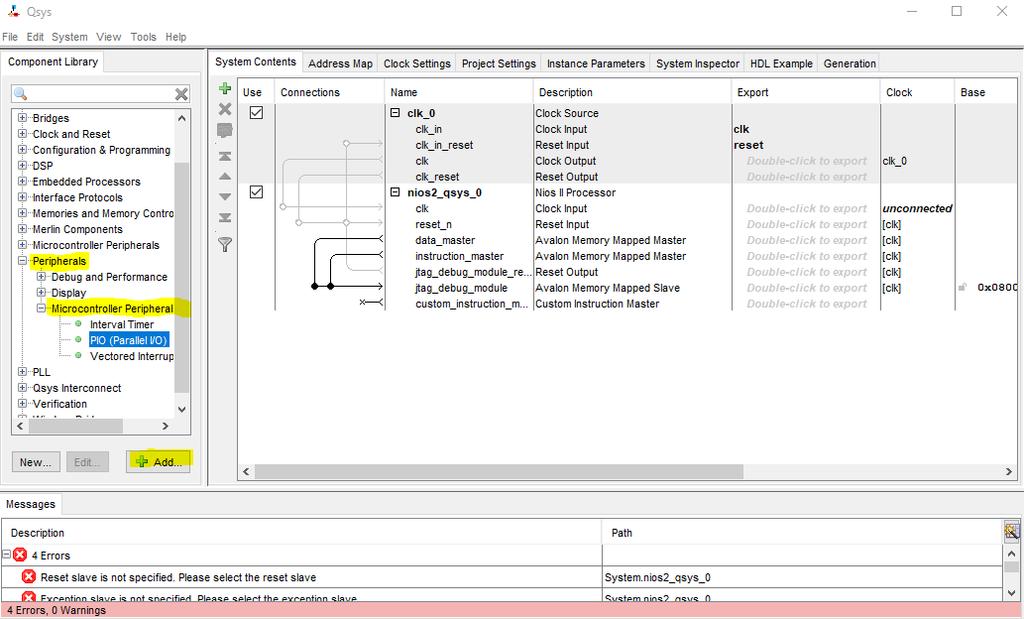Open the View menu
Viewport: 1024px width, 619px height.
(108, 37)
